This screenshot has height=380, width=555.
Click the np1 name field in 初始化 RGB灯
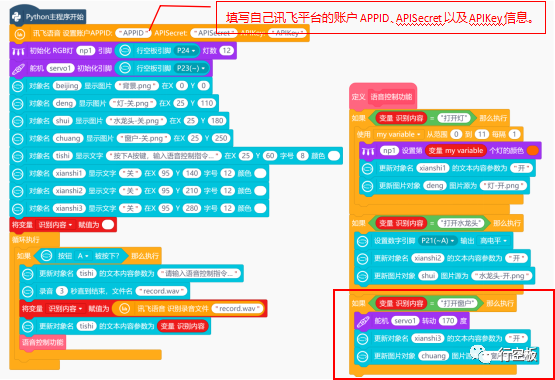point(86,51)
